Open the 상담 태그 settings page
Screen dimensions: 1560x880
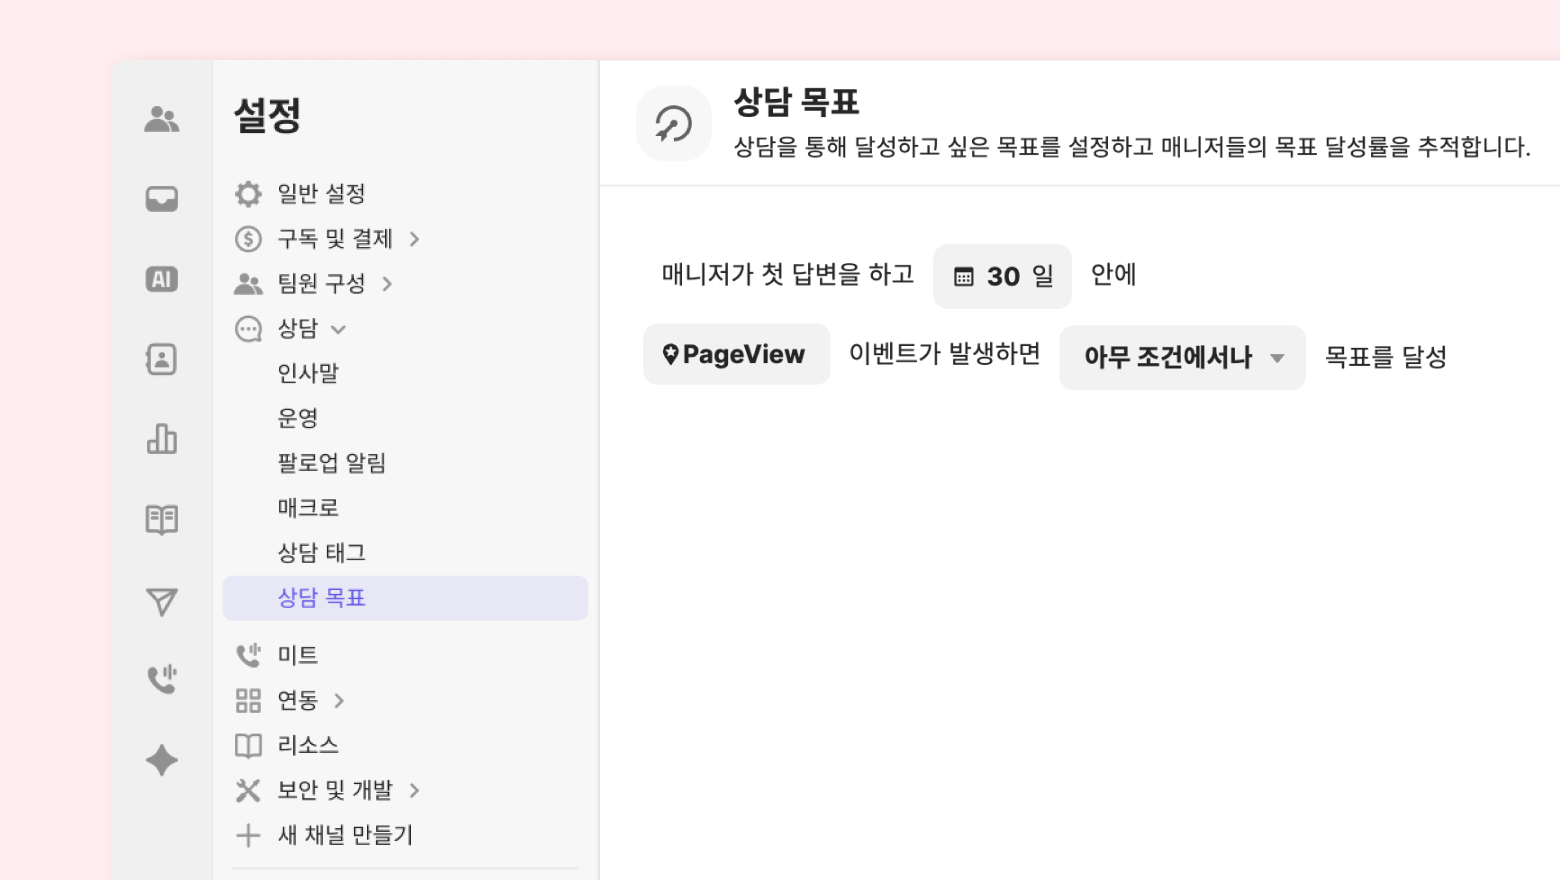[321, 553]
